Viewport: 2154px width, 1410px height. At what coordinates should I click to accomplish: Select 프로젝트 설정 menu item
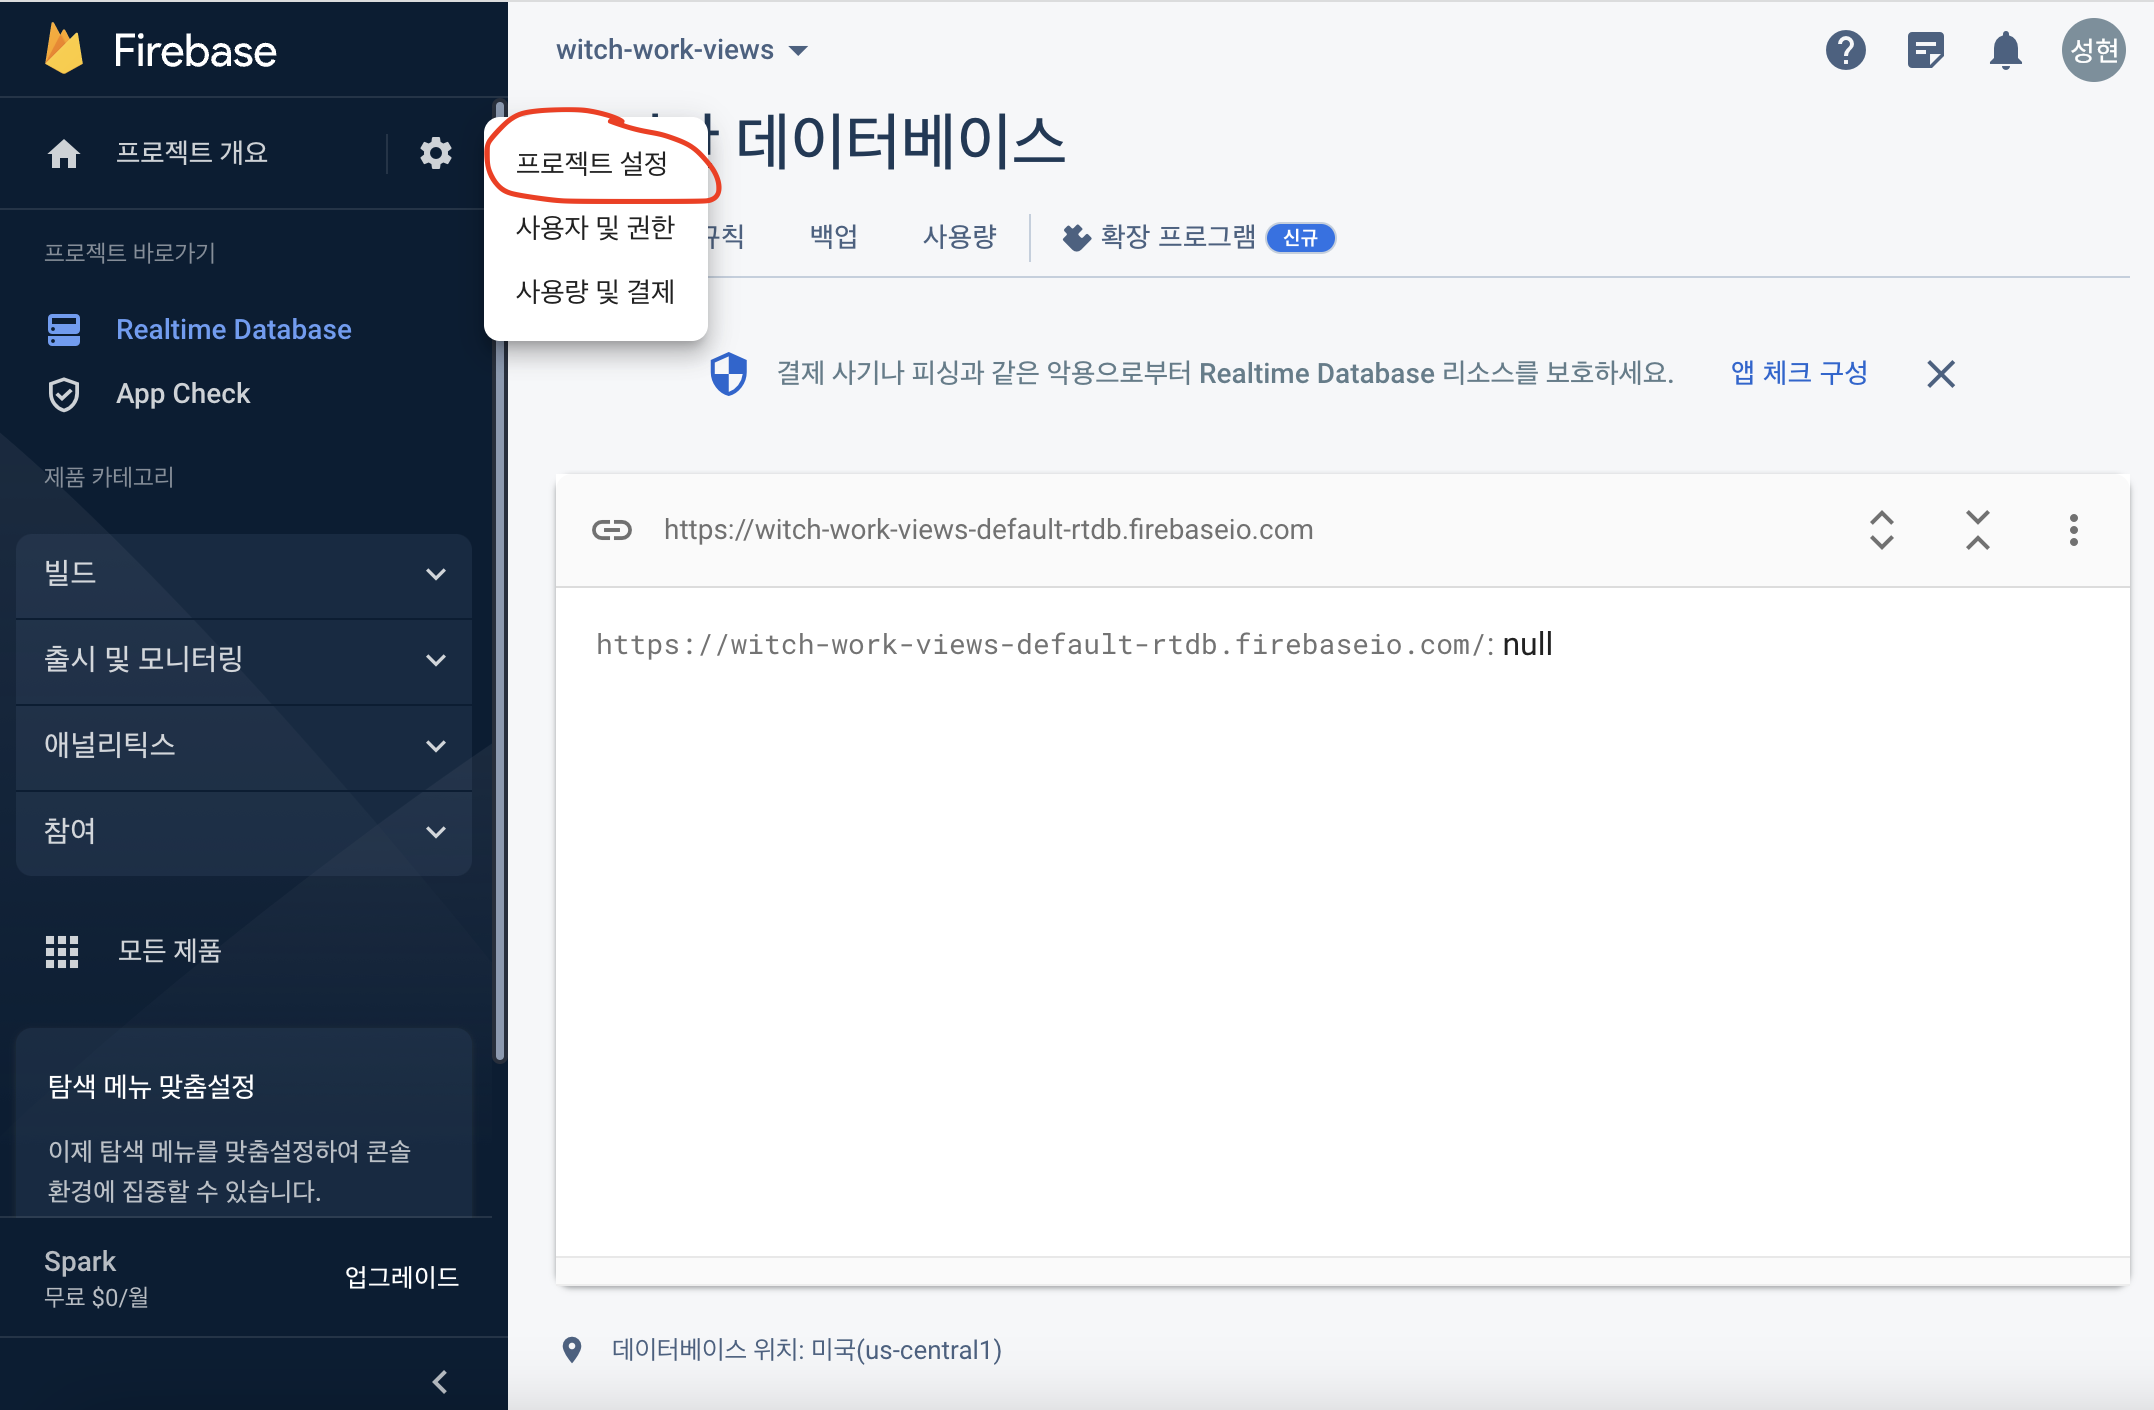click(x=591, y=163)
